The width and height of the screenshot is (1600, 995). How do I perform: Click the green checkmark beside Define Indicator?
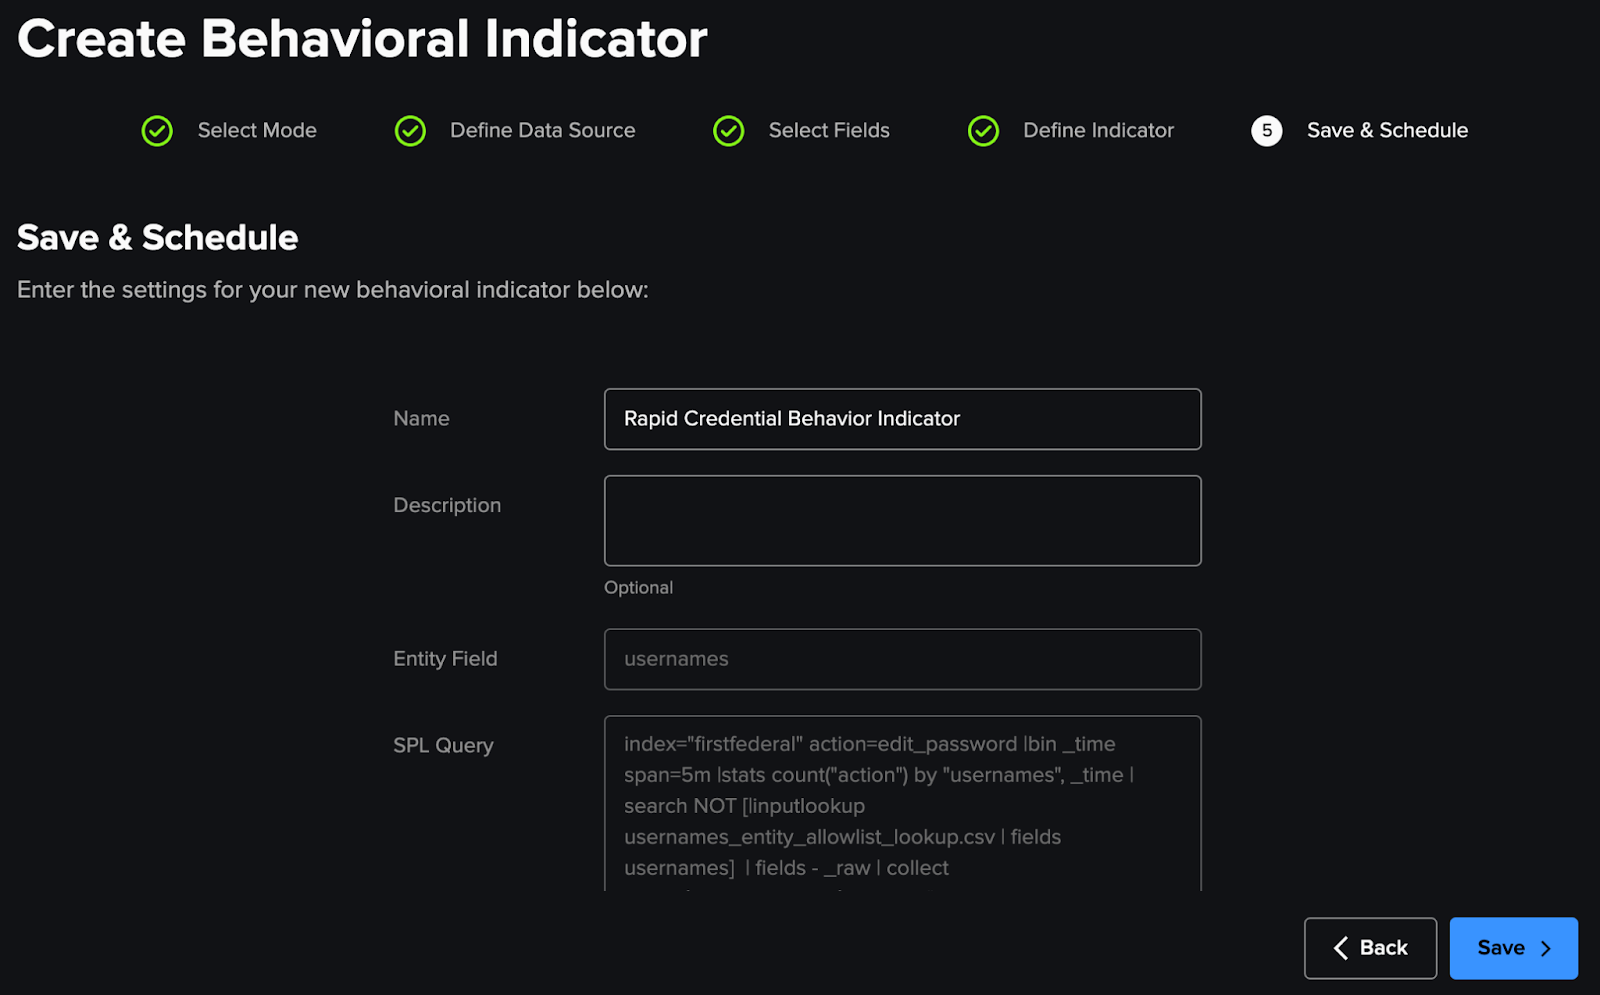(x=983, y=130)
